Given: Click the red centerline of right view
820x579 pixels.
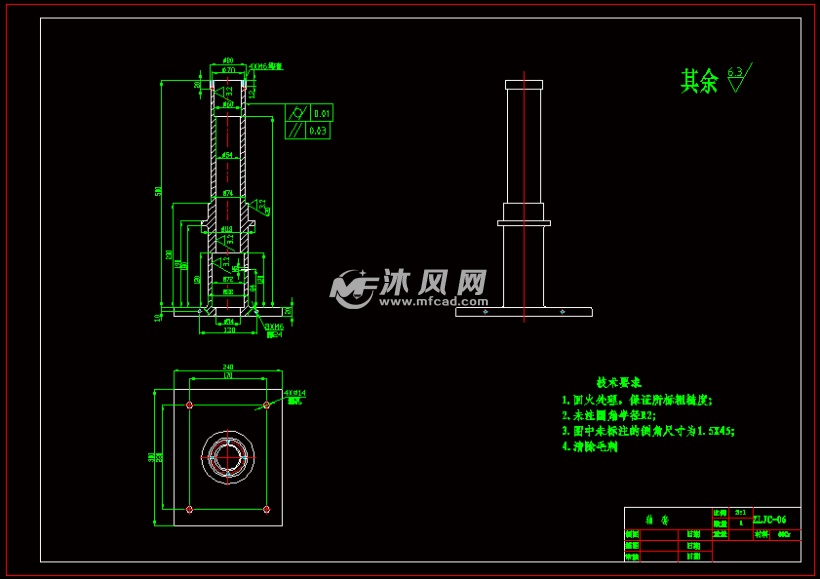Looking at the screenshot, I should click(x=524, y=197).
